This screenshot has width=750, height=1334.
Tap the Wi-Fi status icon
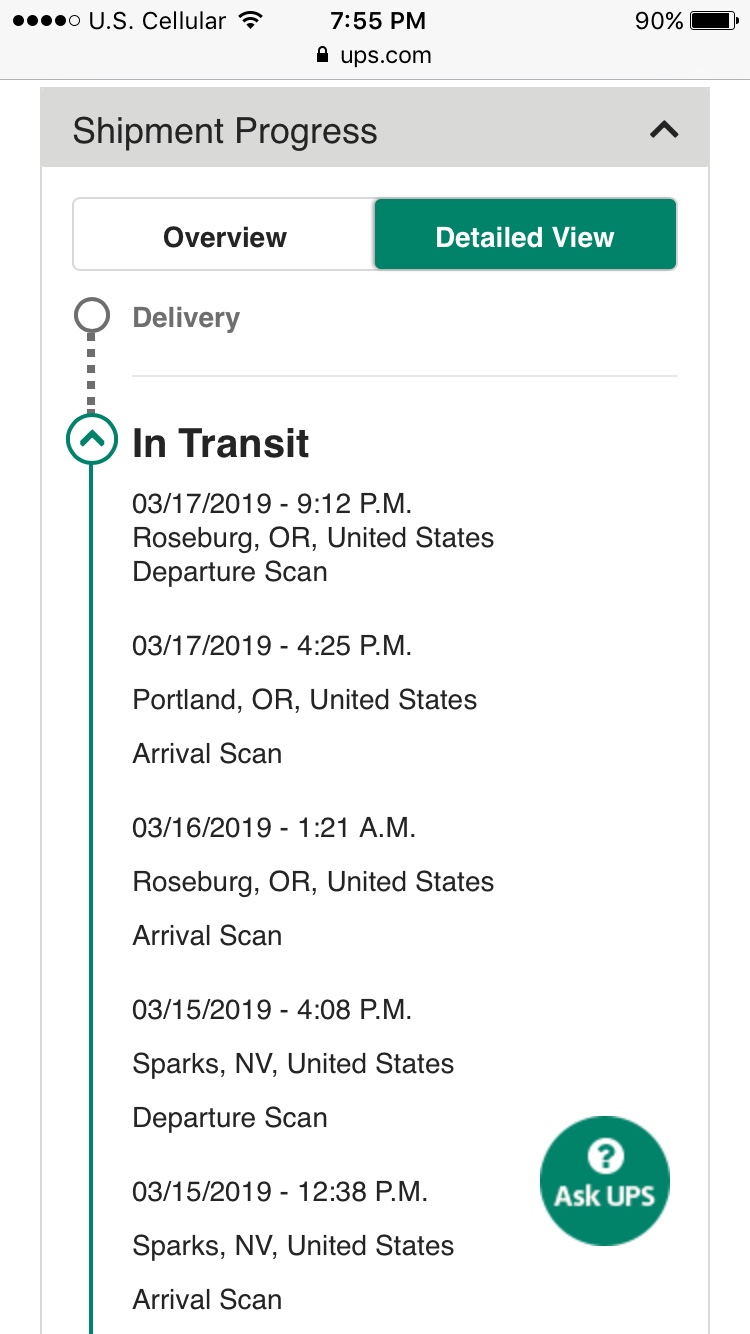(251, 20)
